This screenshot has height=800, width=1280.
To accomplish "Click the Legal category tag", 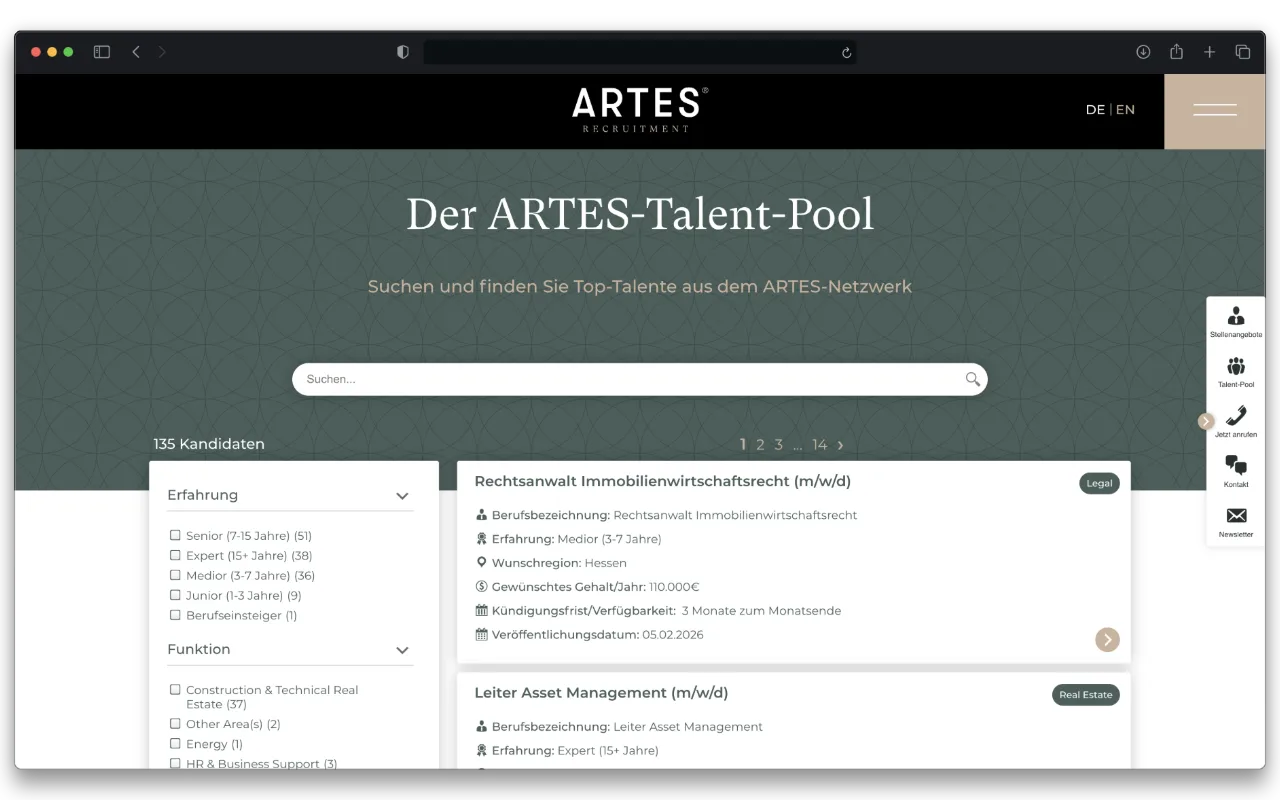I will tap(1099, 483).
